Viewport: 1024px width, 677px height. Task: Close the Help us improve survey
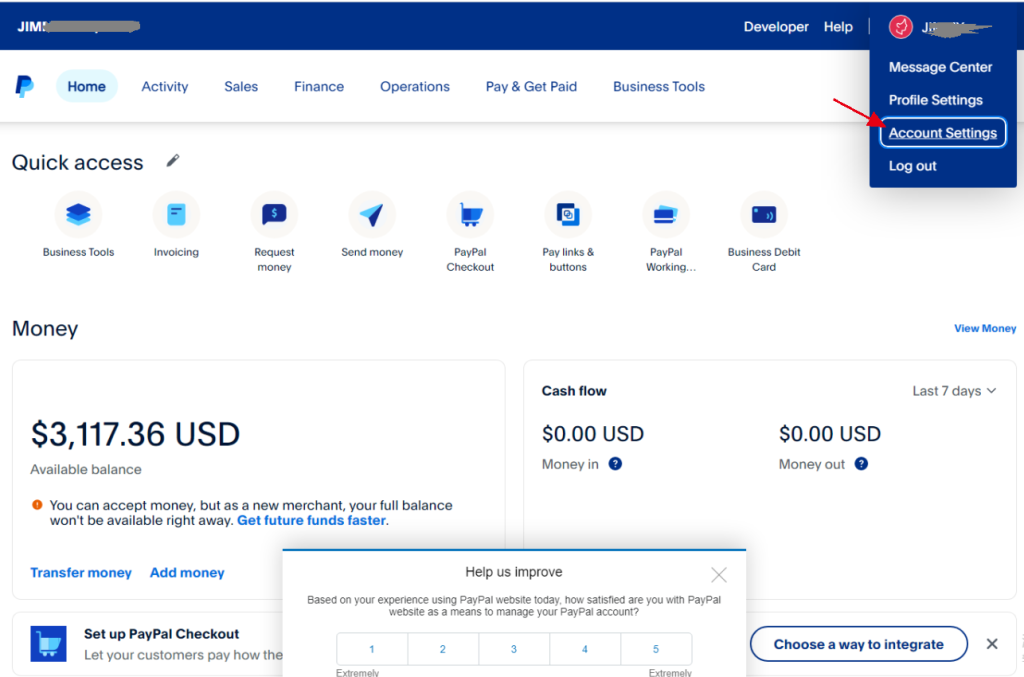click(x=719, y=575)
